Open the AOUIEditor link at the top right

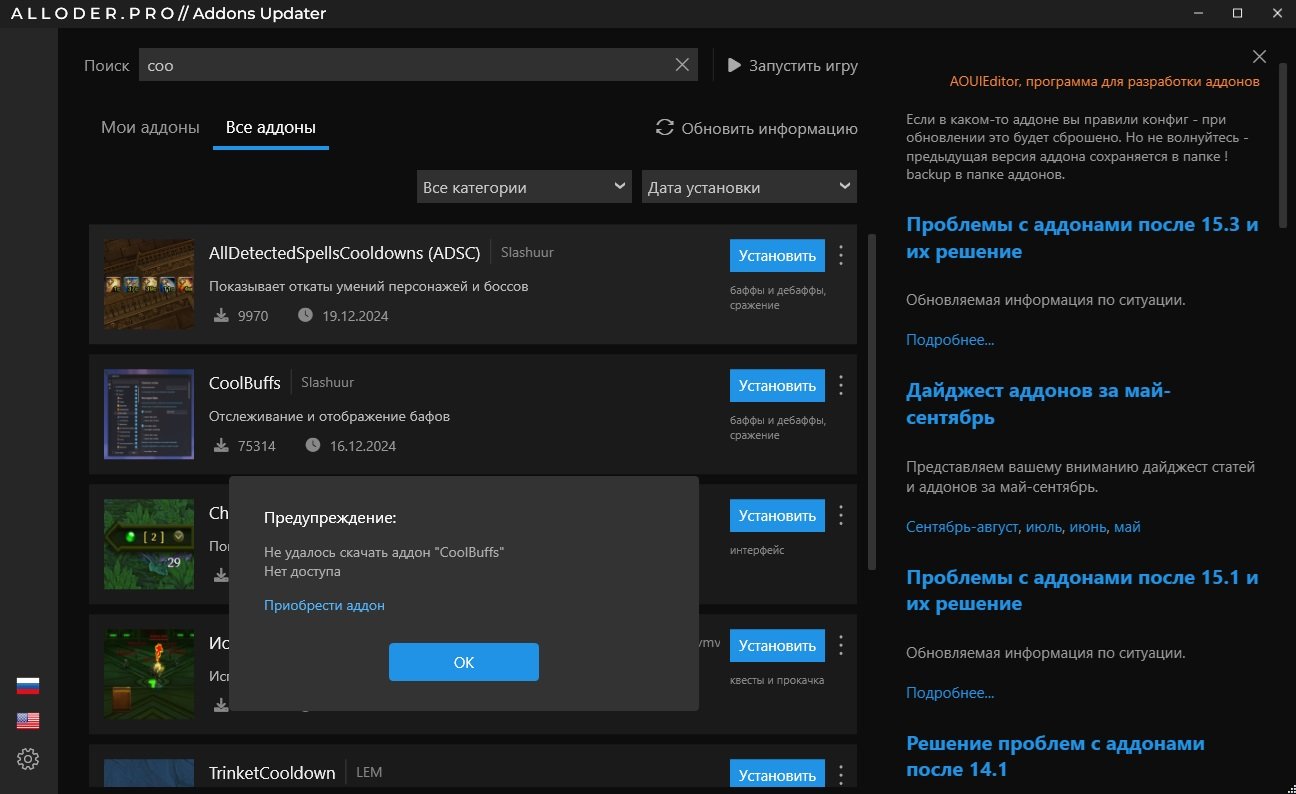pyautogui.click(x=1104, y=82)
